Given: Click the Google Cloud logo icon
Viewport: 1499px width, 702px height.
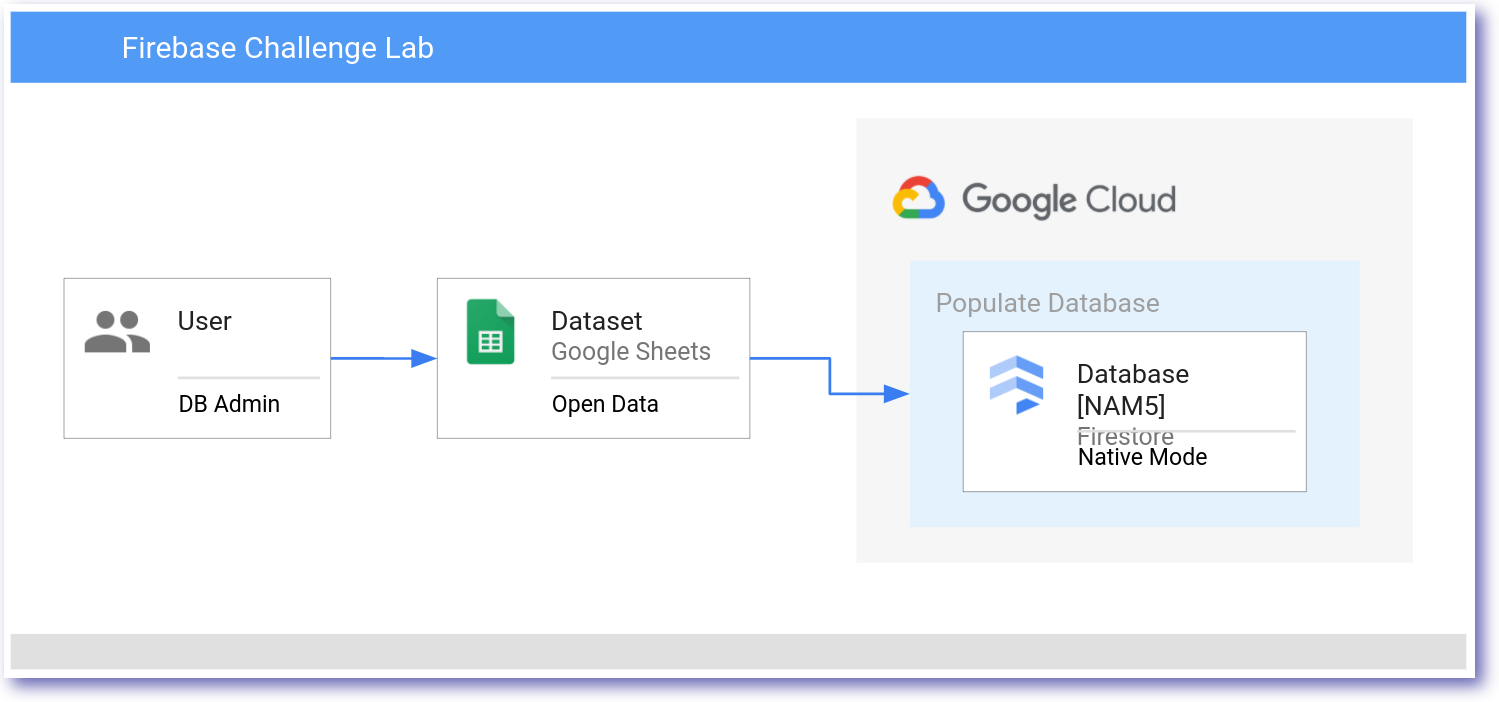Looking at the screenshot, I should tap(918, 198).
